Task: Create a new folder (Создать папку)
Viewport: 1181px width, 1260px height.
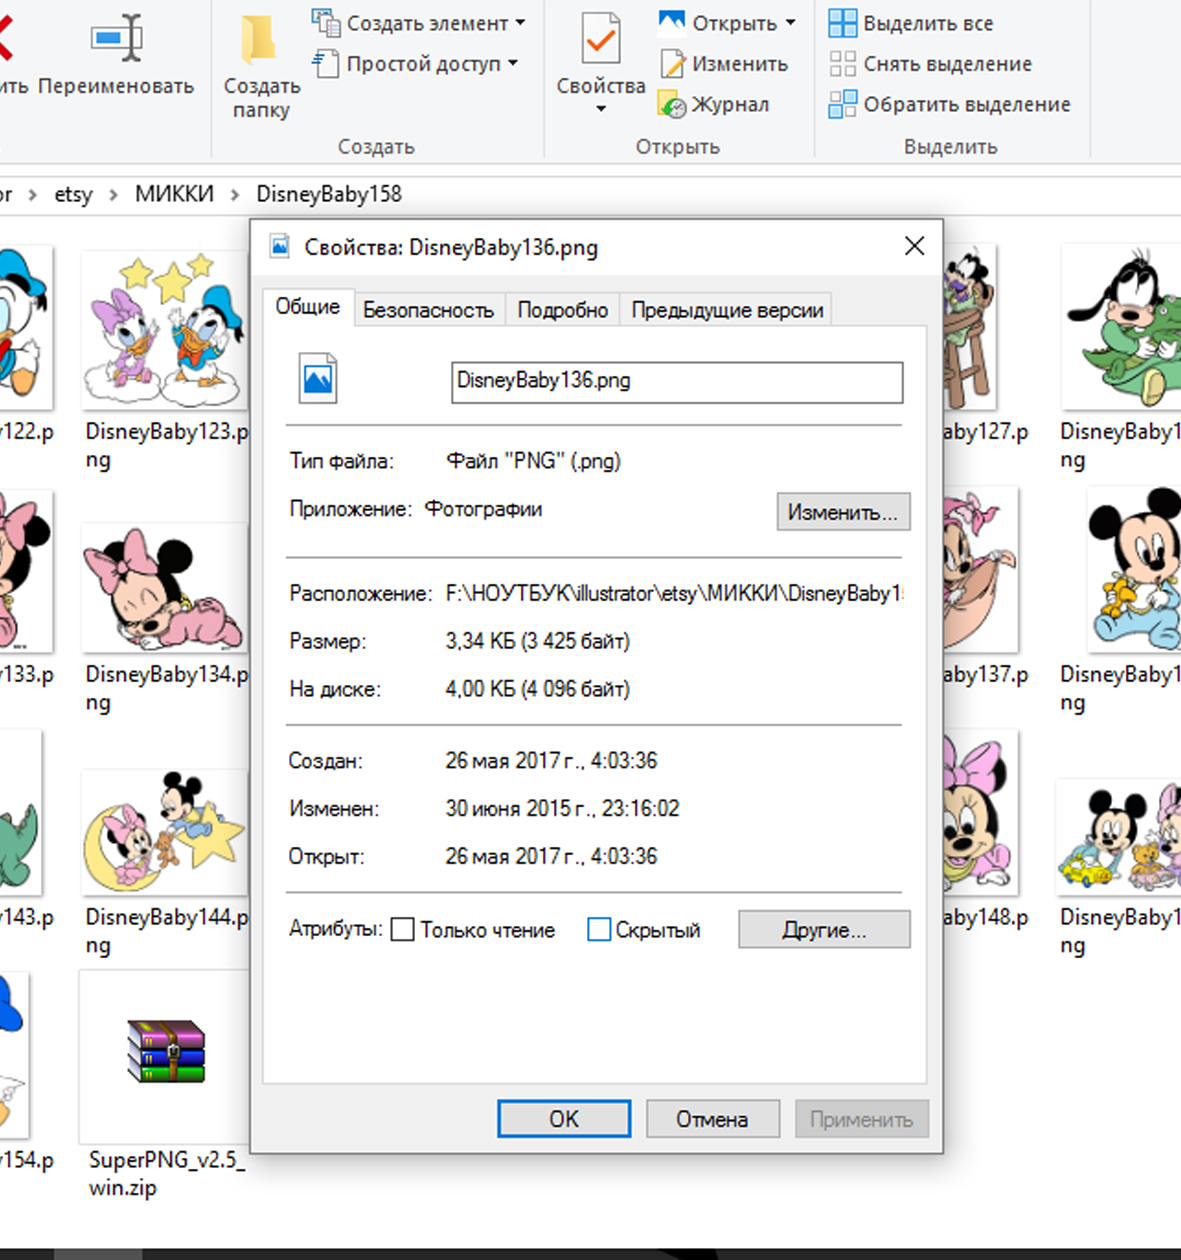Action: click(261, 68)
